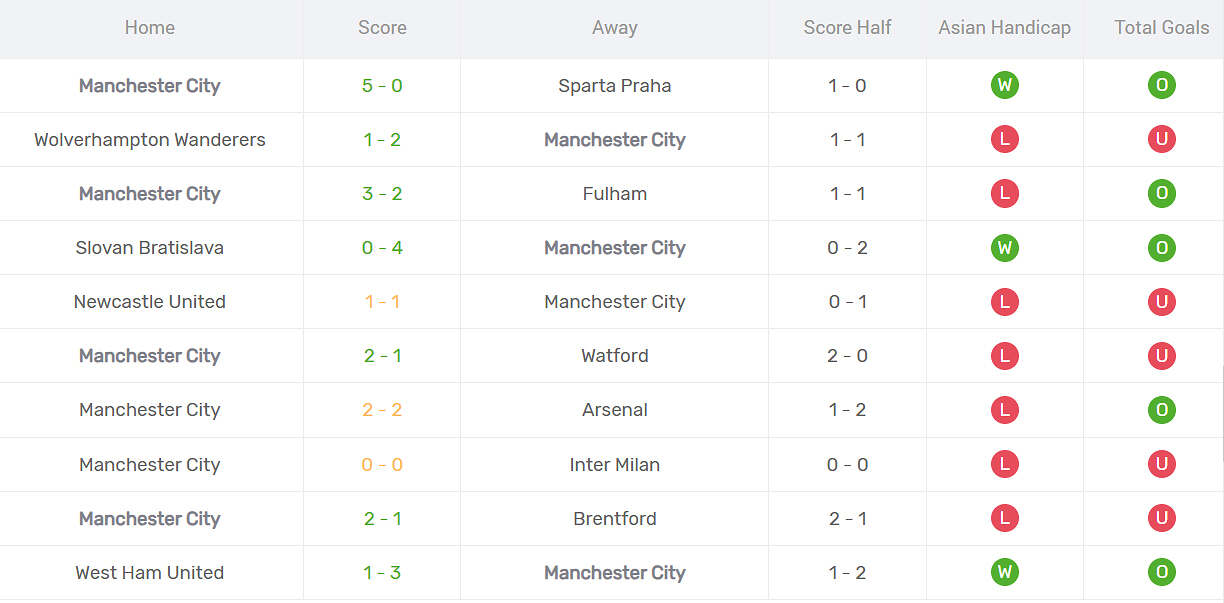Click the L handicap badge in Inter Milan row
Screen dimensions: 1224x603
(1004, 464)
